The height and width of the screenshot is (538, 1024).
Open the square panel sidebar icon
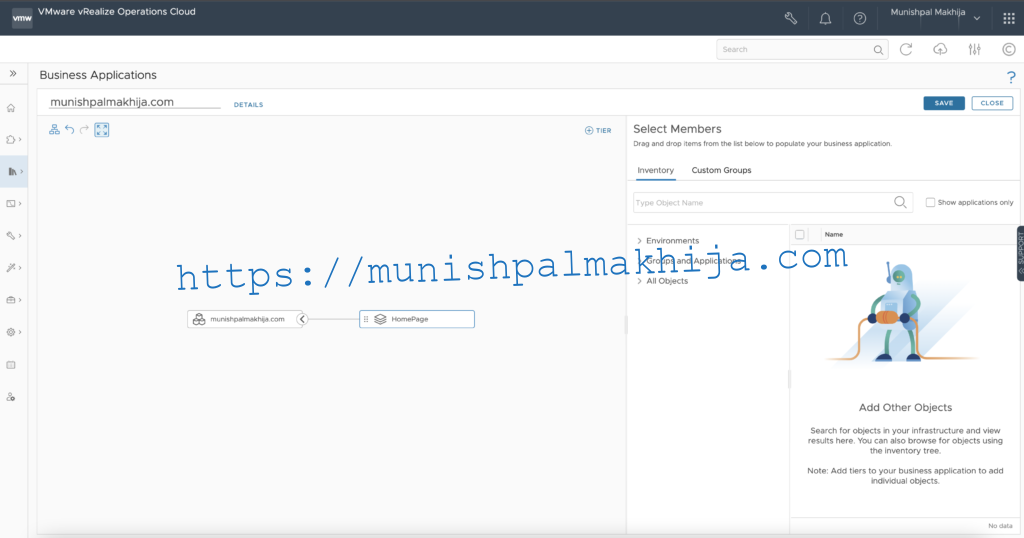point(11,365)
